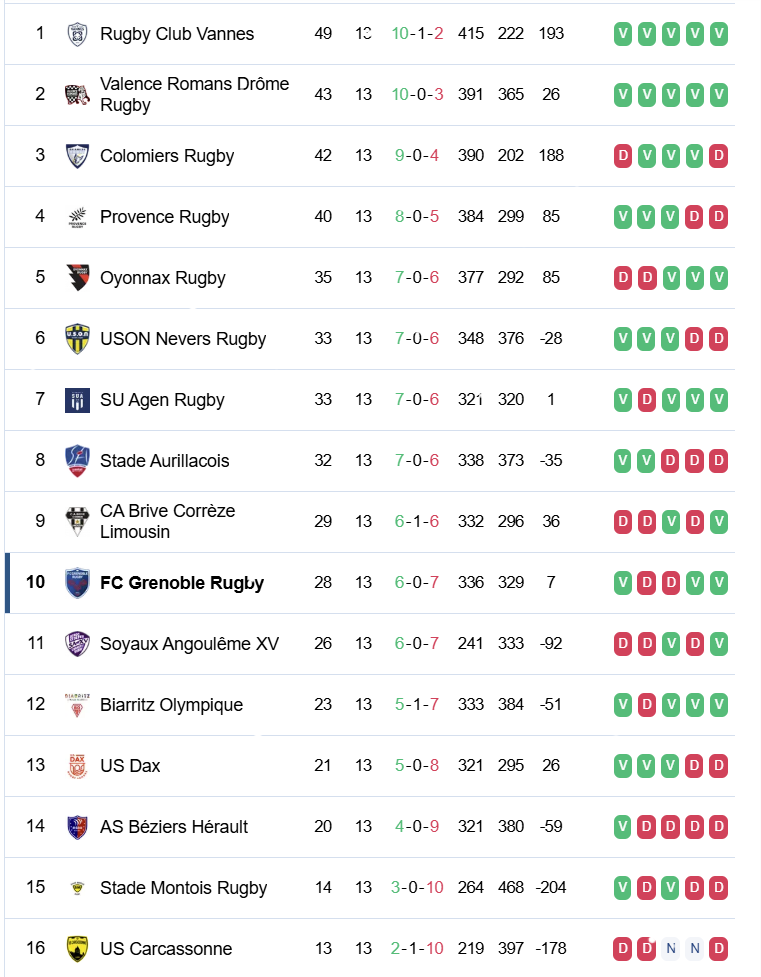The image size is (761, 977).
Task: Open the Biarritz Olympique team page
Action: click(171, 705)
